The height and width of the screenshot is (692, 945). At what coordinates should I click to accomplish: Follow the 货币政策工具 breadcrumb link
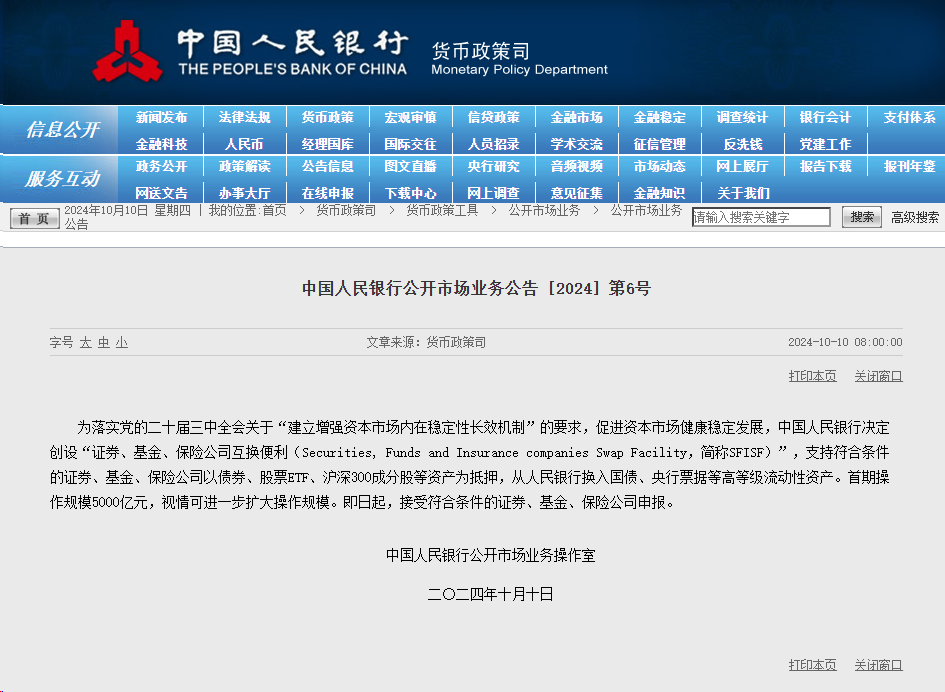(442, 210)
